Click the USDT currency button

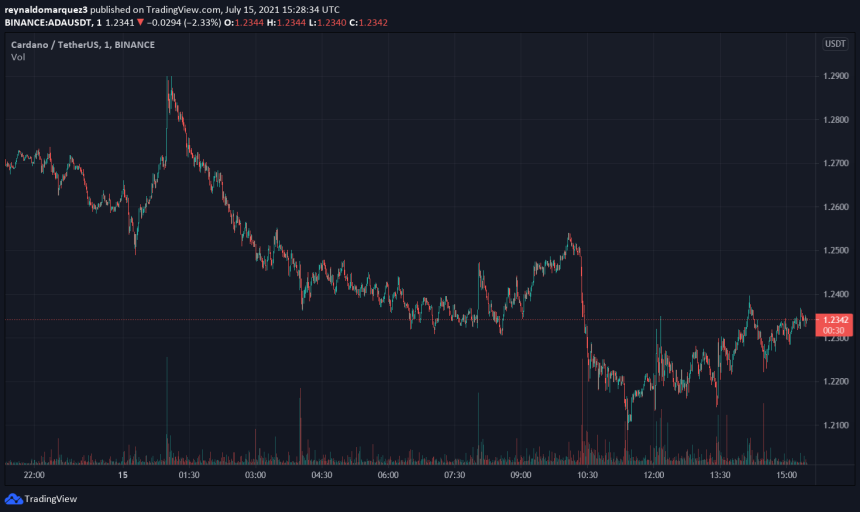pos(835,44)
